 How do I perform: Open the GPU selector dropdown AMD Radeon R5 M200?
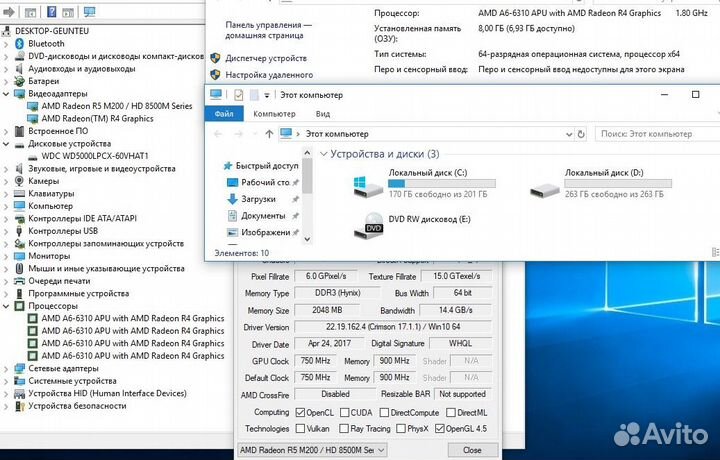click(312, 450)
